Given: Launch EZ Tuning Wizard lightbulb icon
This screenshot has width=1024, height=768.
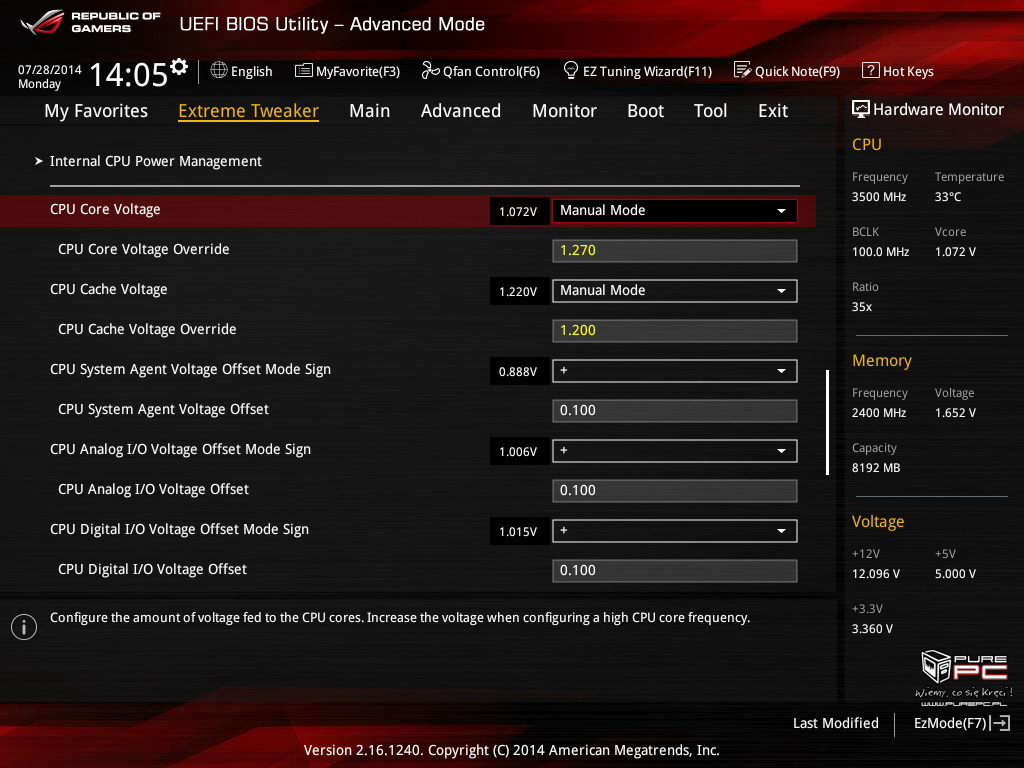Looking at the screenshot, I should pyautogui.click(x=571, y=71).
